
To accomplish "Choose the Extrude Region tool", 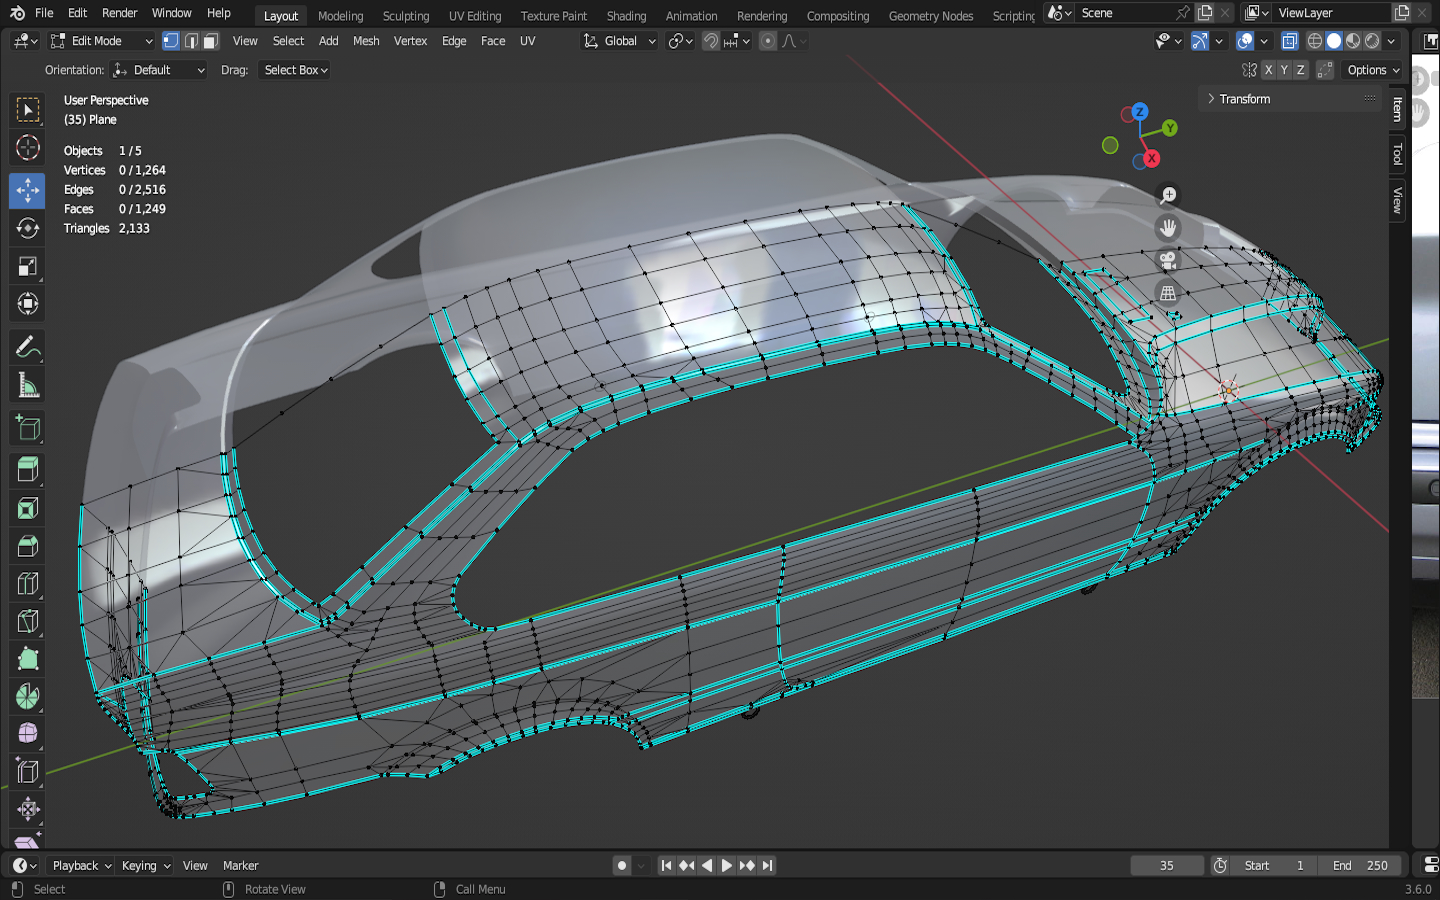I will (27, 469).
